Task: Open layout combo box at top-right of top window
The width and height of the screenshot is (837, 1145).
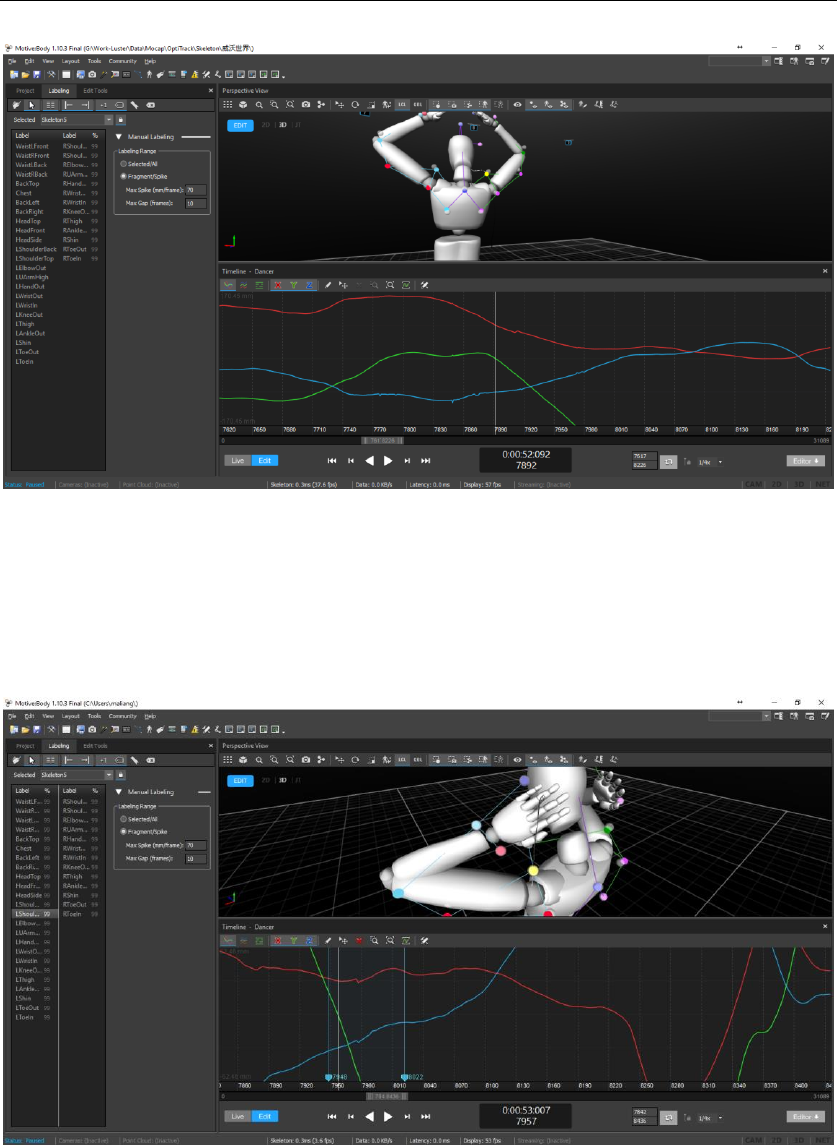Action: click(739, 61)
